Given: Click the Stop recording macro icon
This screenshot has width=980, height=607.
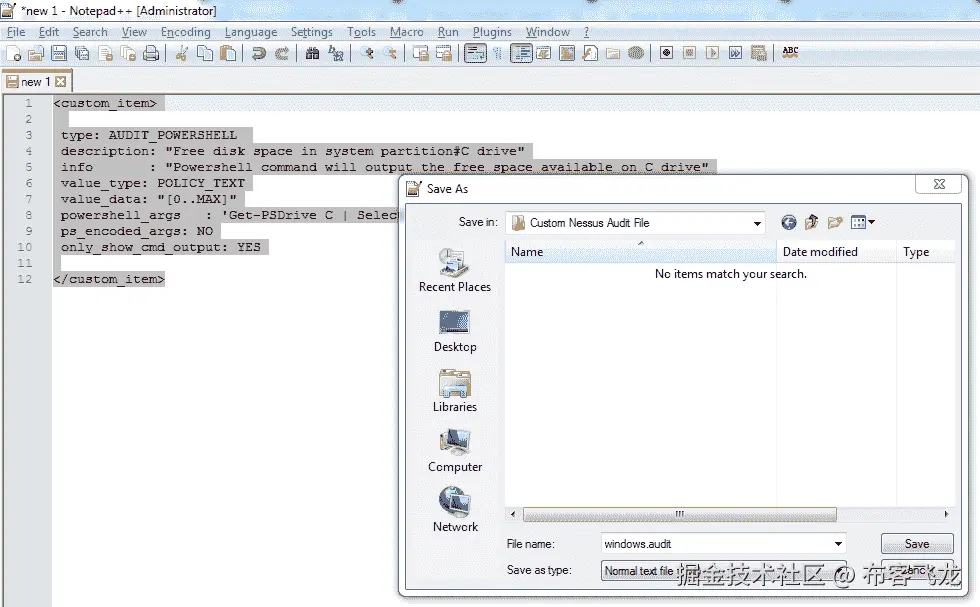Looking at the screenshot, I should 689,54.
